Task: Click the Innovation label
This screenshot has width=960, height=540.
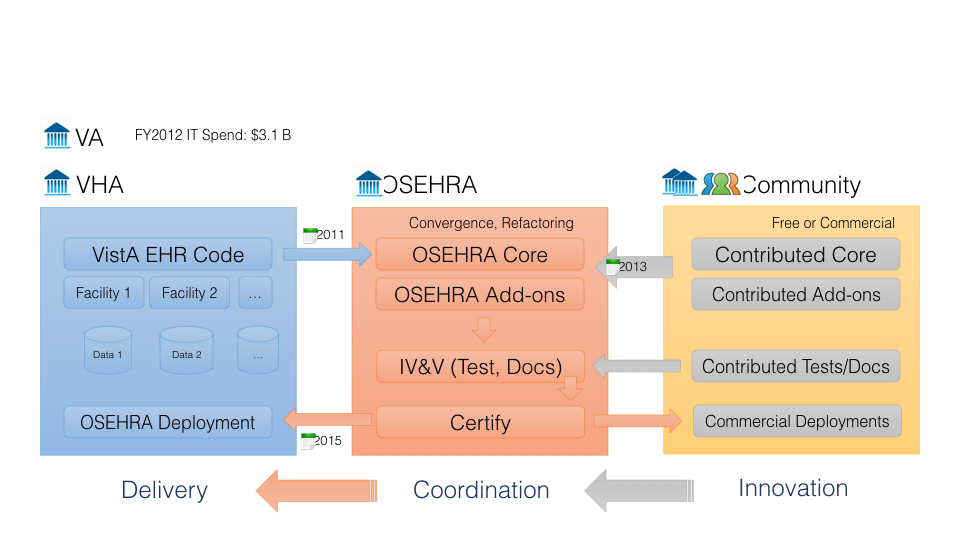Action: pos(793,488)
